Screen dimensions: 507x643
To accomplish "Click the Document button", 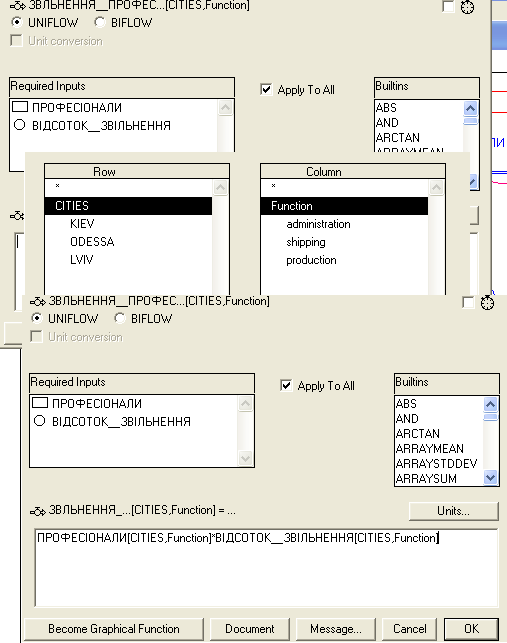I will click(249, 629).
